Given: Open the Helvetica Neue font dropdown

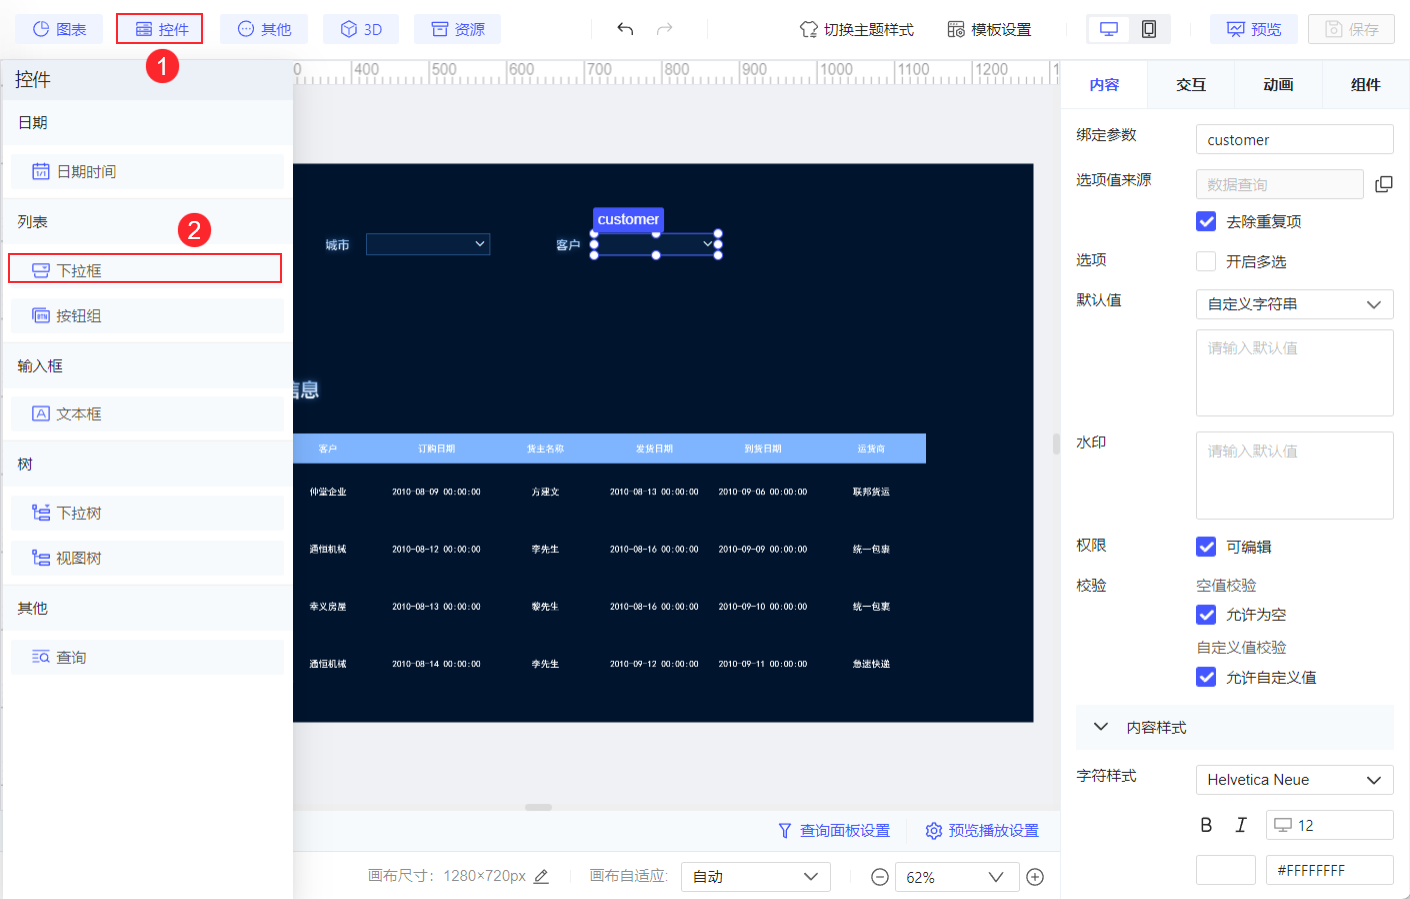Looking at the screenshot, I should pos(1294,779).
